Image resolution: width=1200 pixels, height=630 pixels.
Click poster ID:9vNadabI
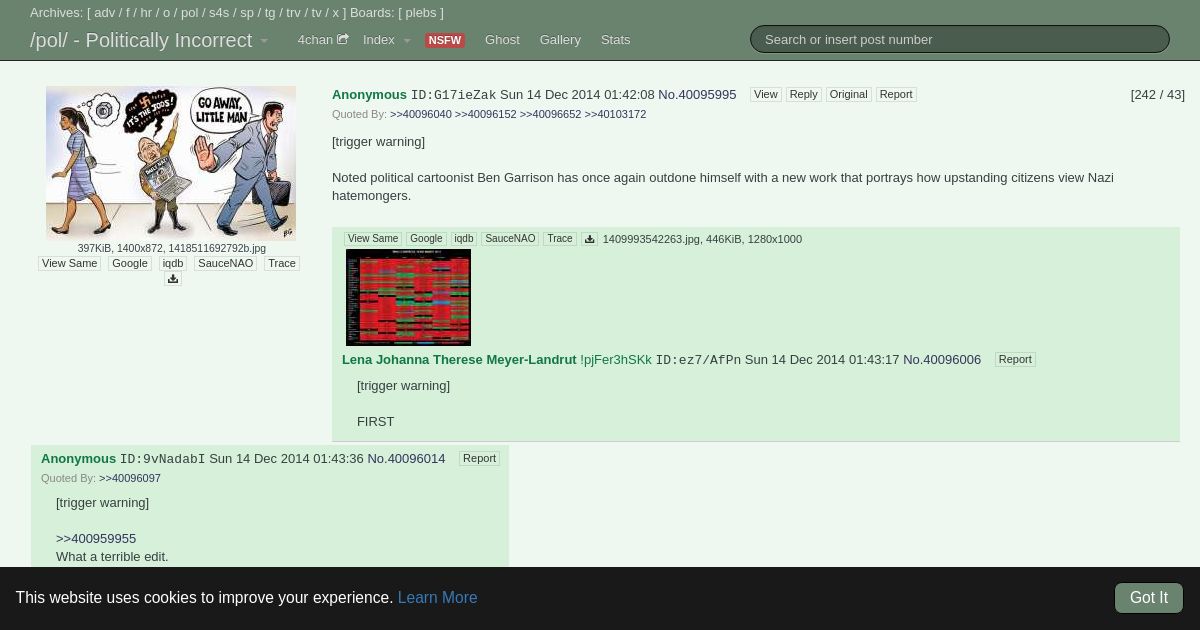pos(162,459)
